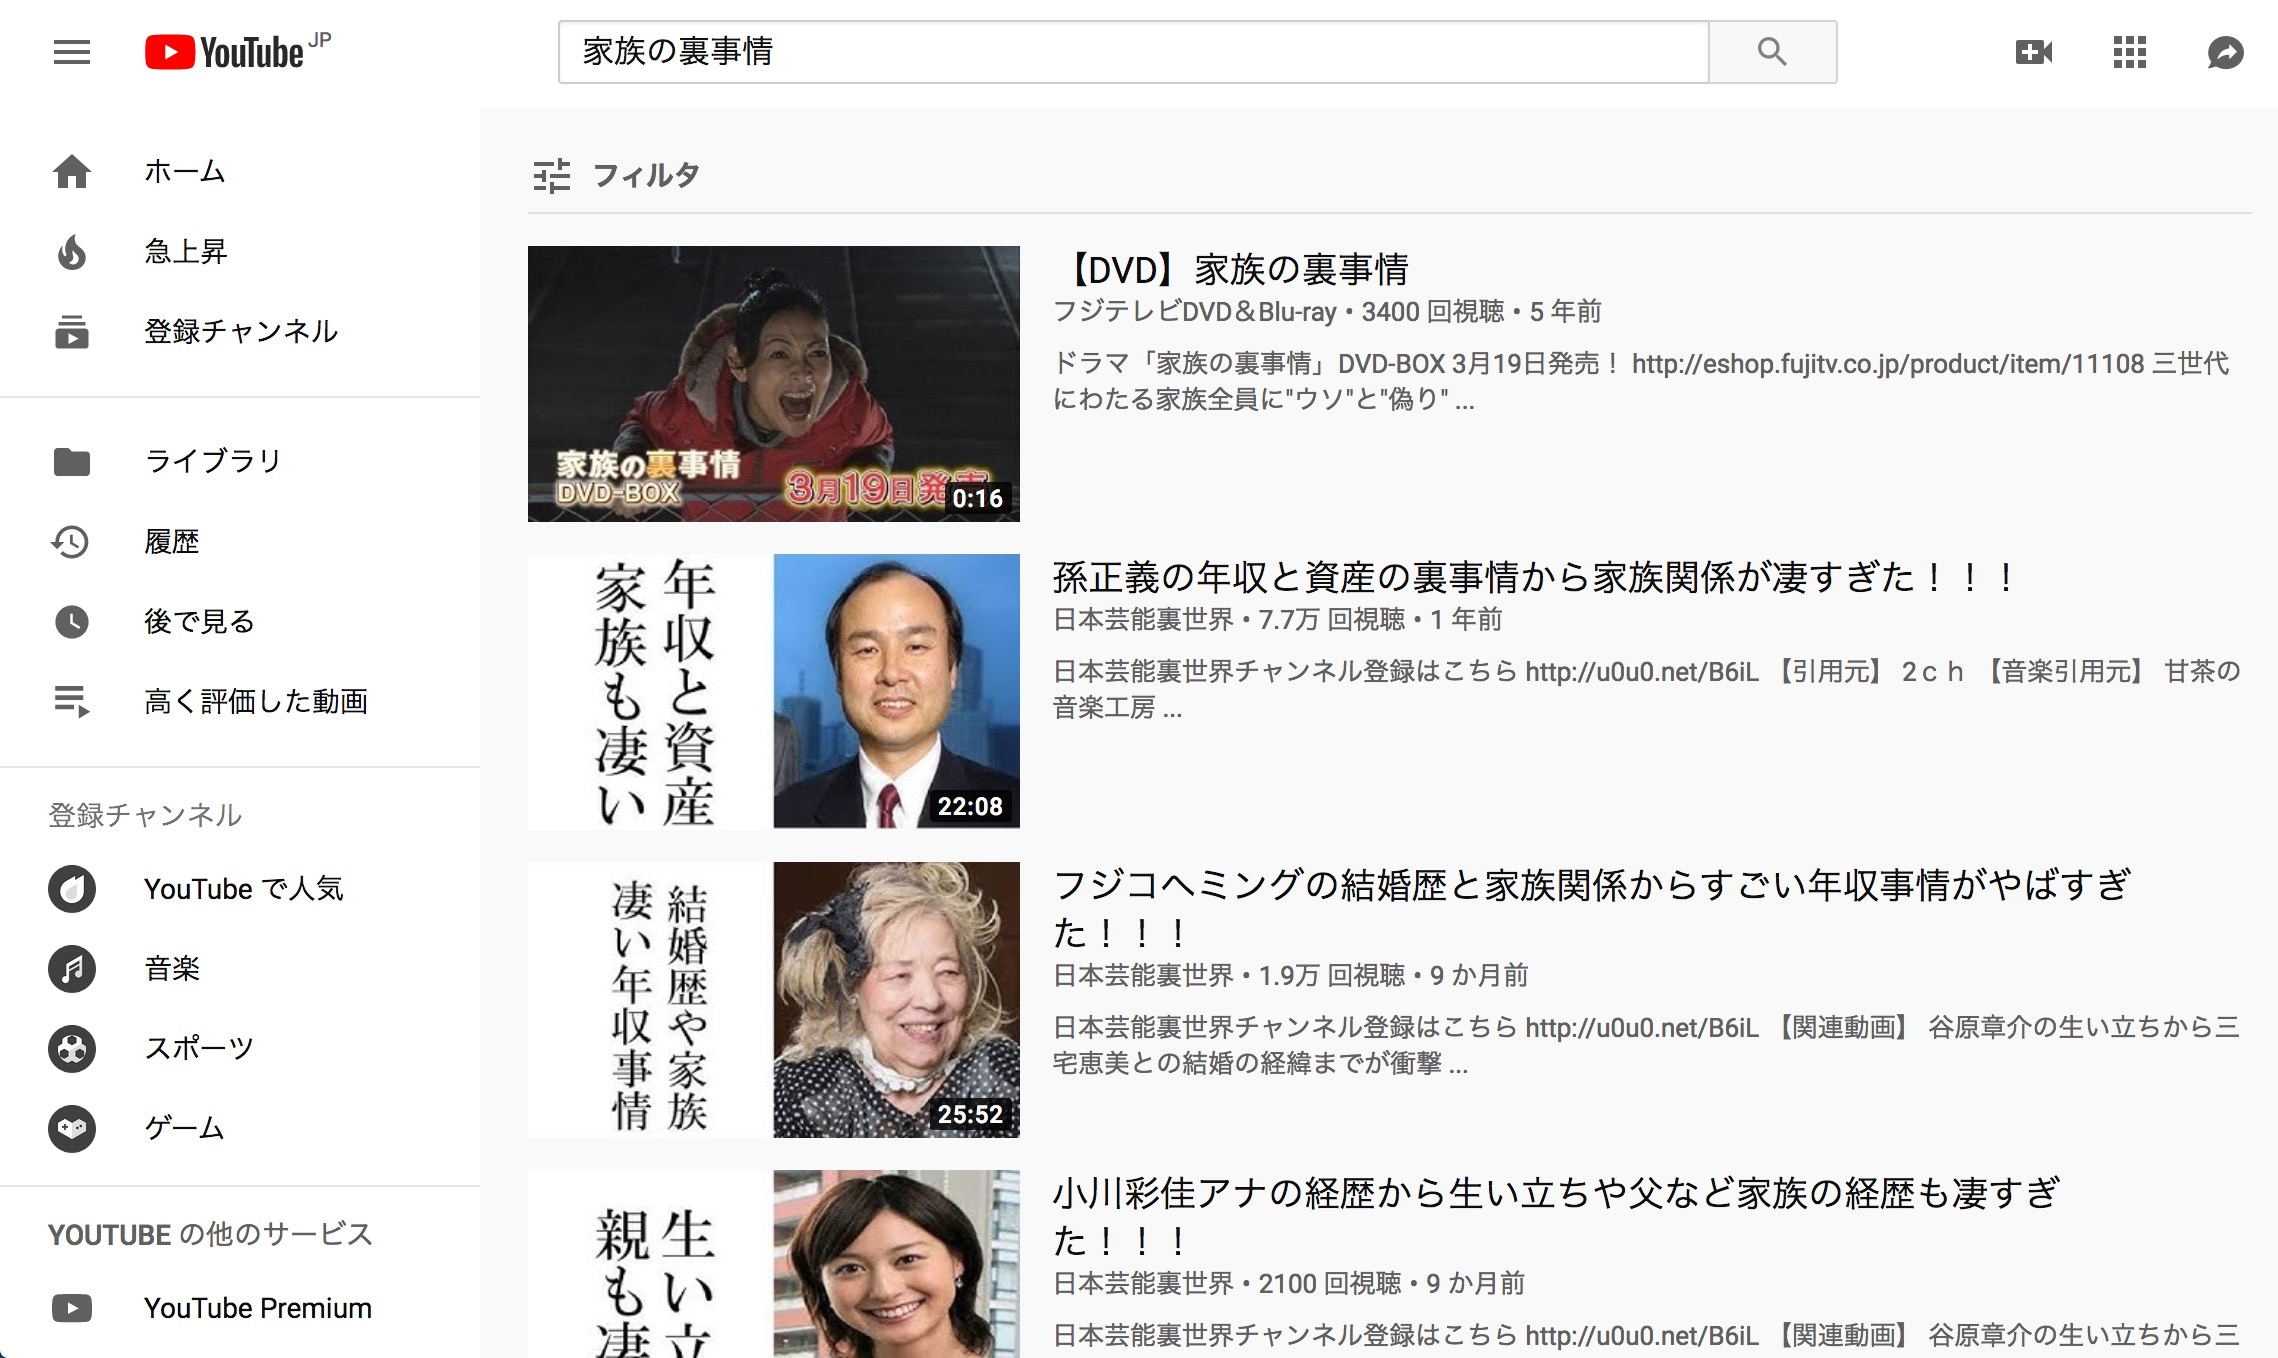This screenshot has height=1358, width=2278.
Task: Open the YouTube apps grid icon
Action: (x=2130, y=52)
